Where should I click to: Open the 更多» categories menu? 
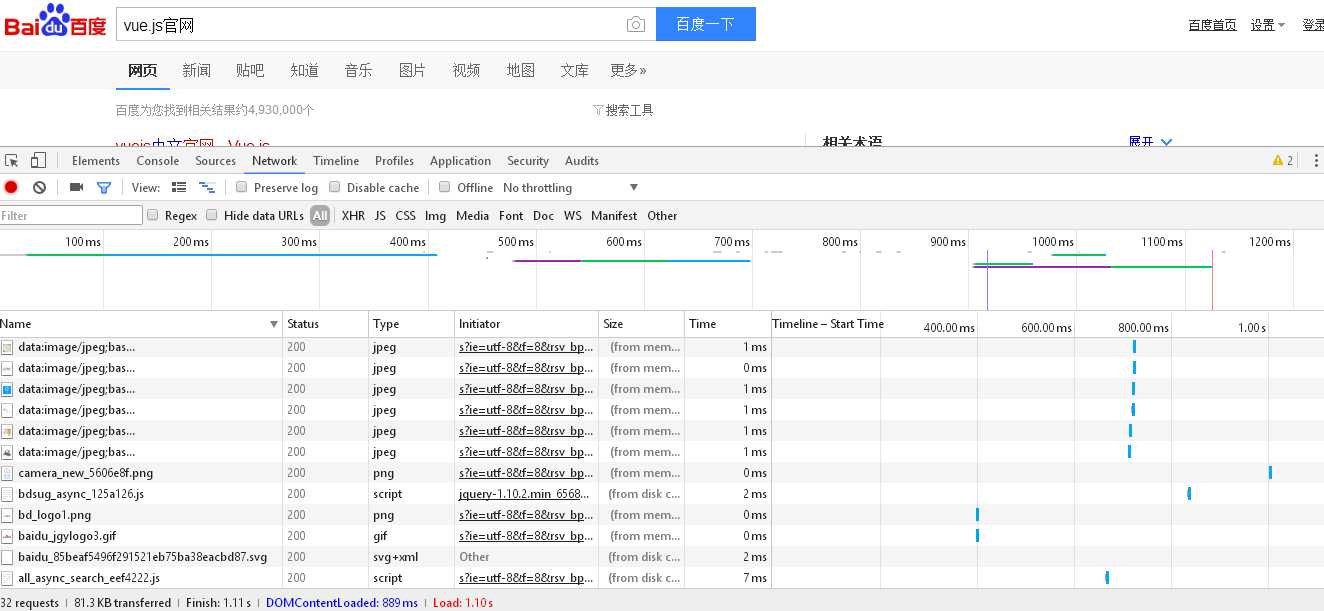[628, 70]
